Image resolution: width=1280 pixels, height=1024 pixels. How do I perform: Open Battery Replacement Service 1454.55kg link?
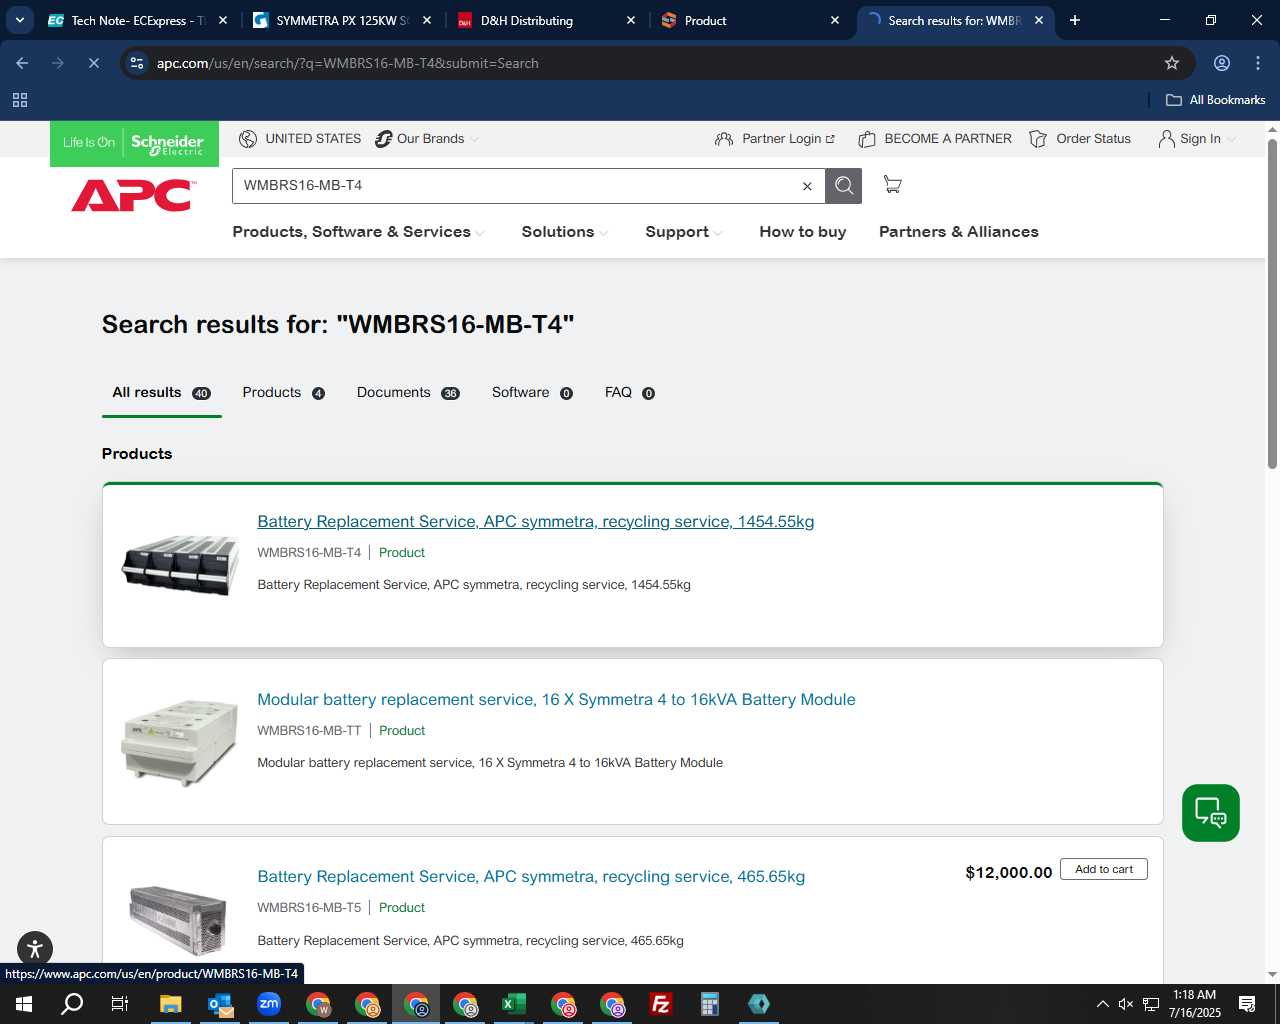[536, 522]
